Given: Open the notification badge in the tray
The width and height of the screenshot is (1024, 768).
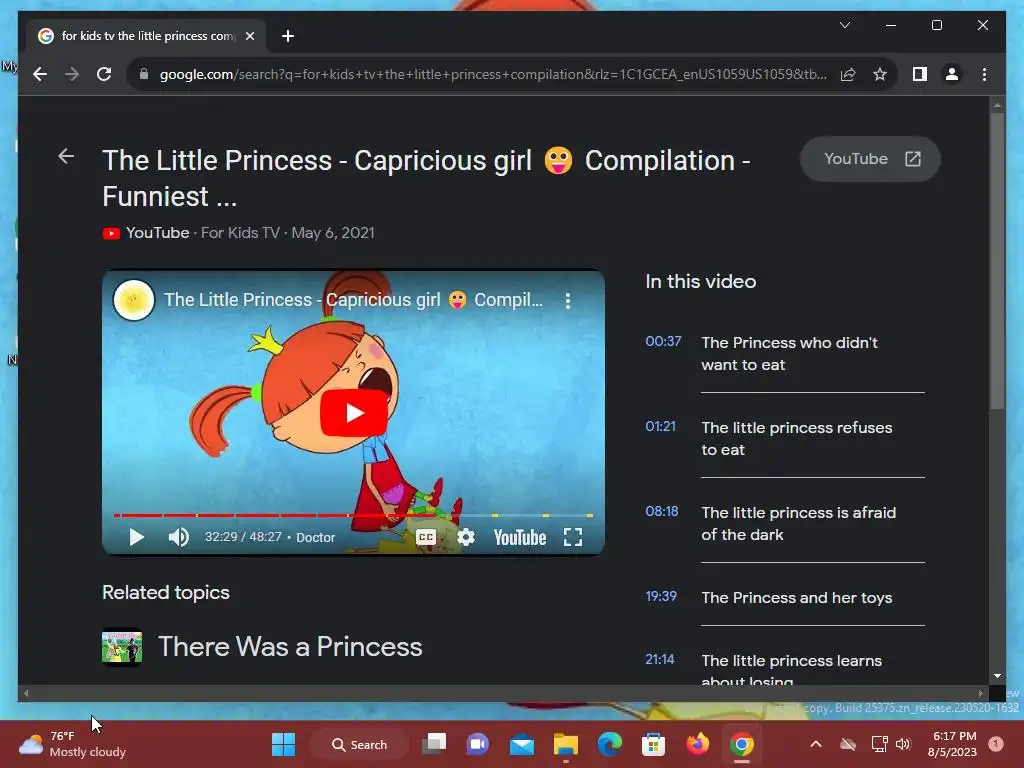Looking at the screenshot, I should 996,744.
